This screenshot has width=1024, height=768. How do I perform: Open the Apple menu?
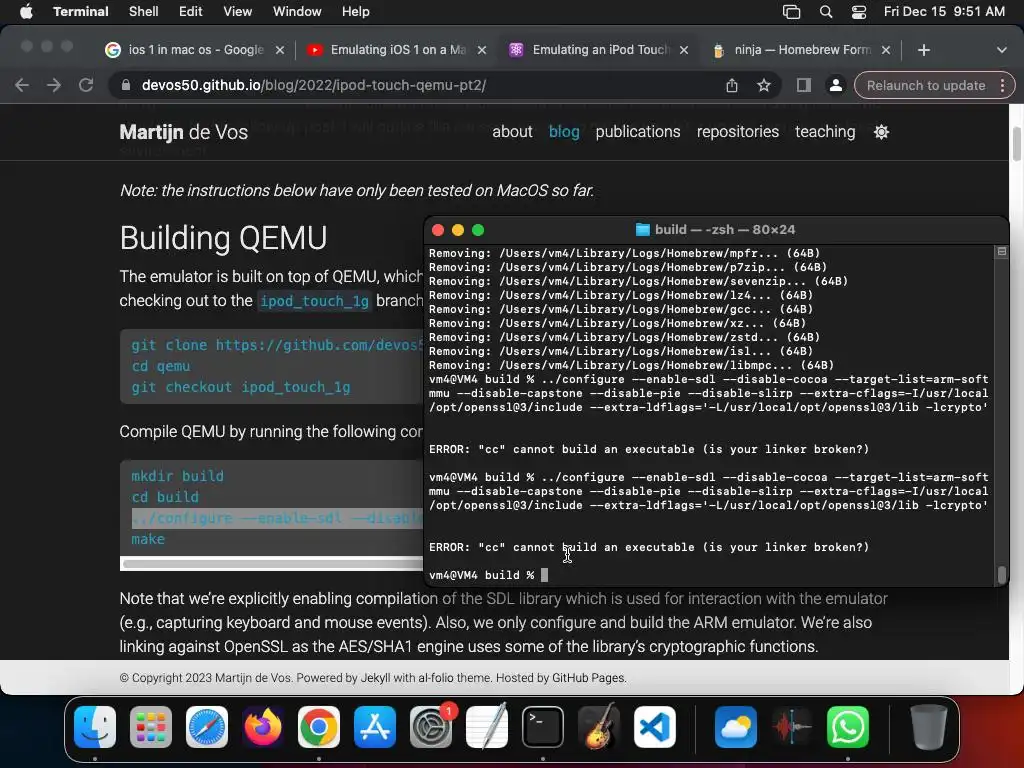pyautogui.click(x=26, y=11)
